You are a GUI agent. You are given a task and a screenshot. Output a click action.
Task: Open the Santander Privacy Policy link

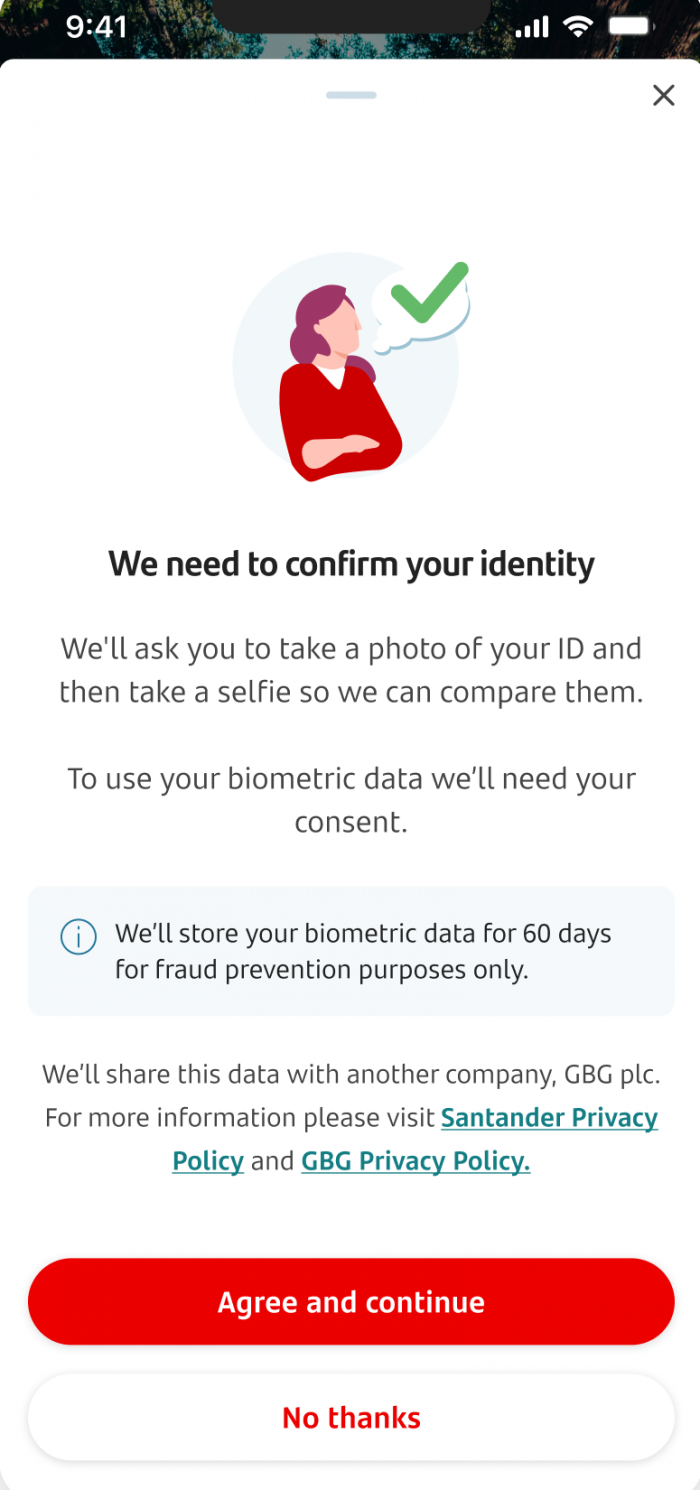point(549,1117)
